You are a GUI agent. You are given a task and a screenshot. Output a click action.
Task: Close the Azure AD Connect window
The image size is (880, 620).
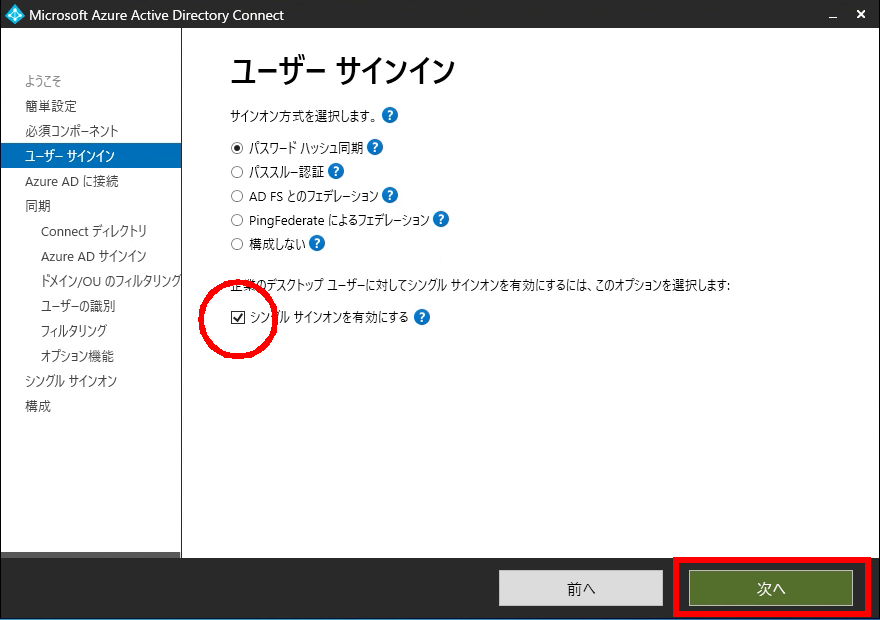pos(861,15)
